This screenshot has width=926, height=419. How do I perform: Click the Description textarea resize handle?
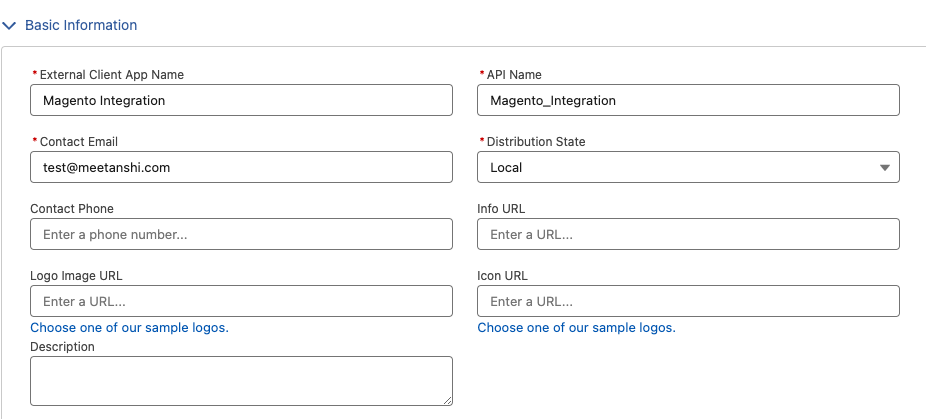447,400
